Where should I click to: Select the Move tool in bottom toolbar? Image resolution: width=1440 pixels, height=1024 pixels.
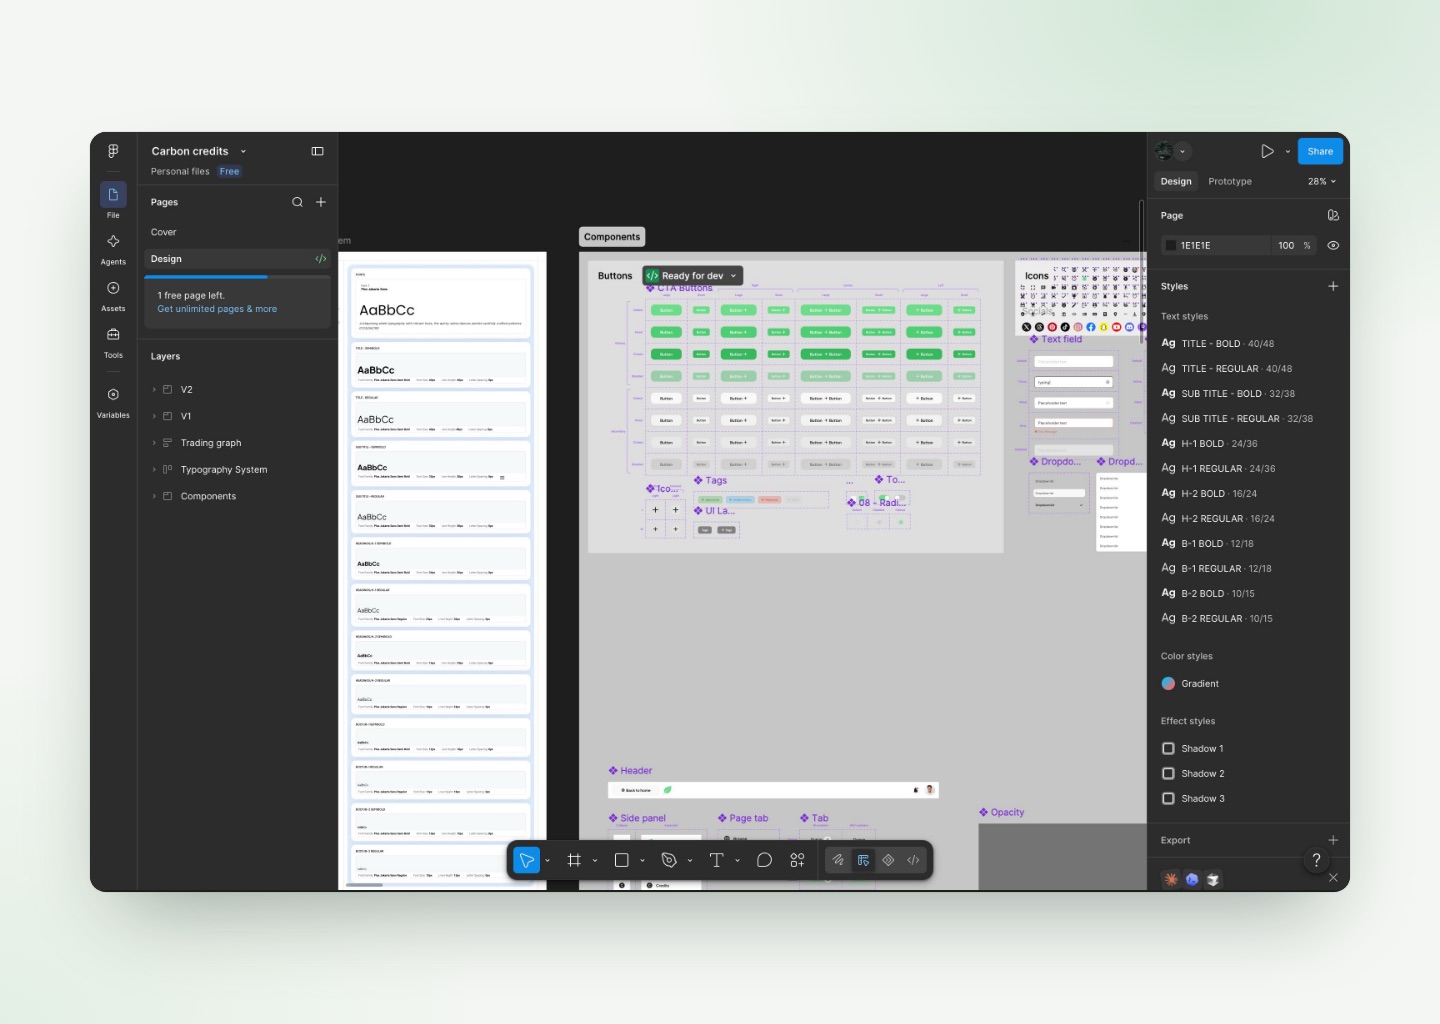(x=526, y=860)
